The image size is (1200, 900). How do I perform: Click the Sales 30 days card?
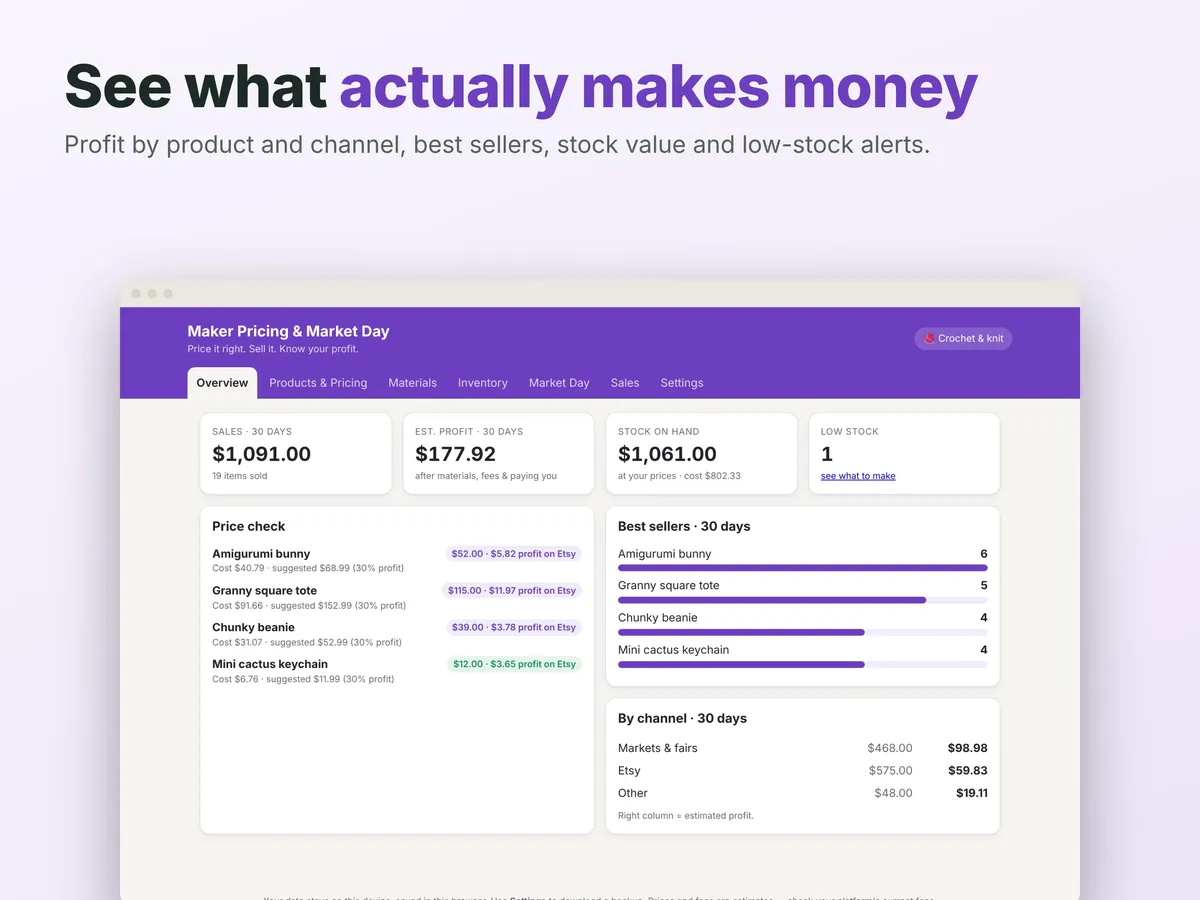point(295,454)
